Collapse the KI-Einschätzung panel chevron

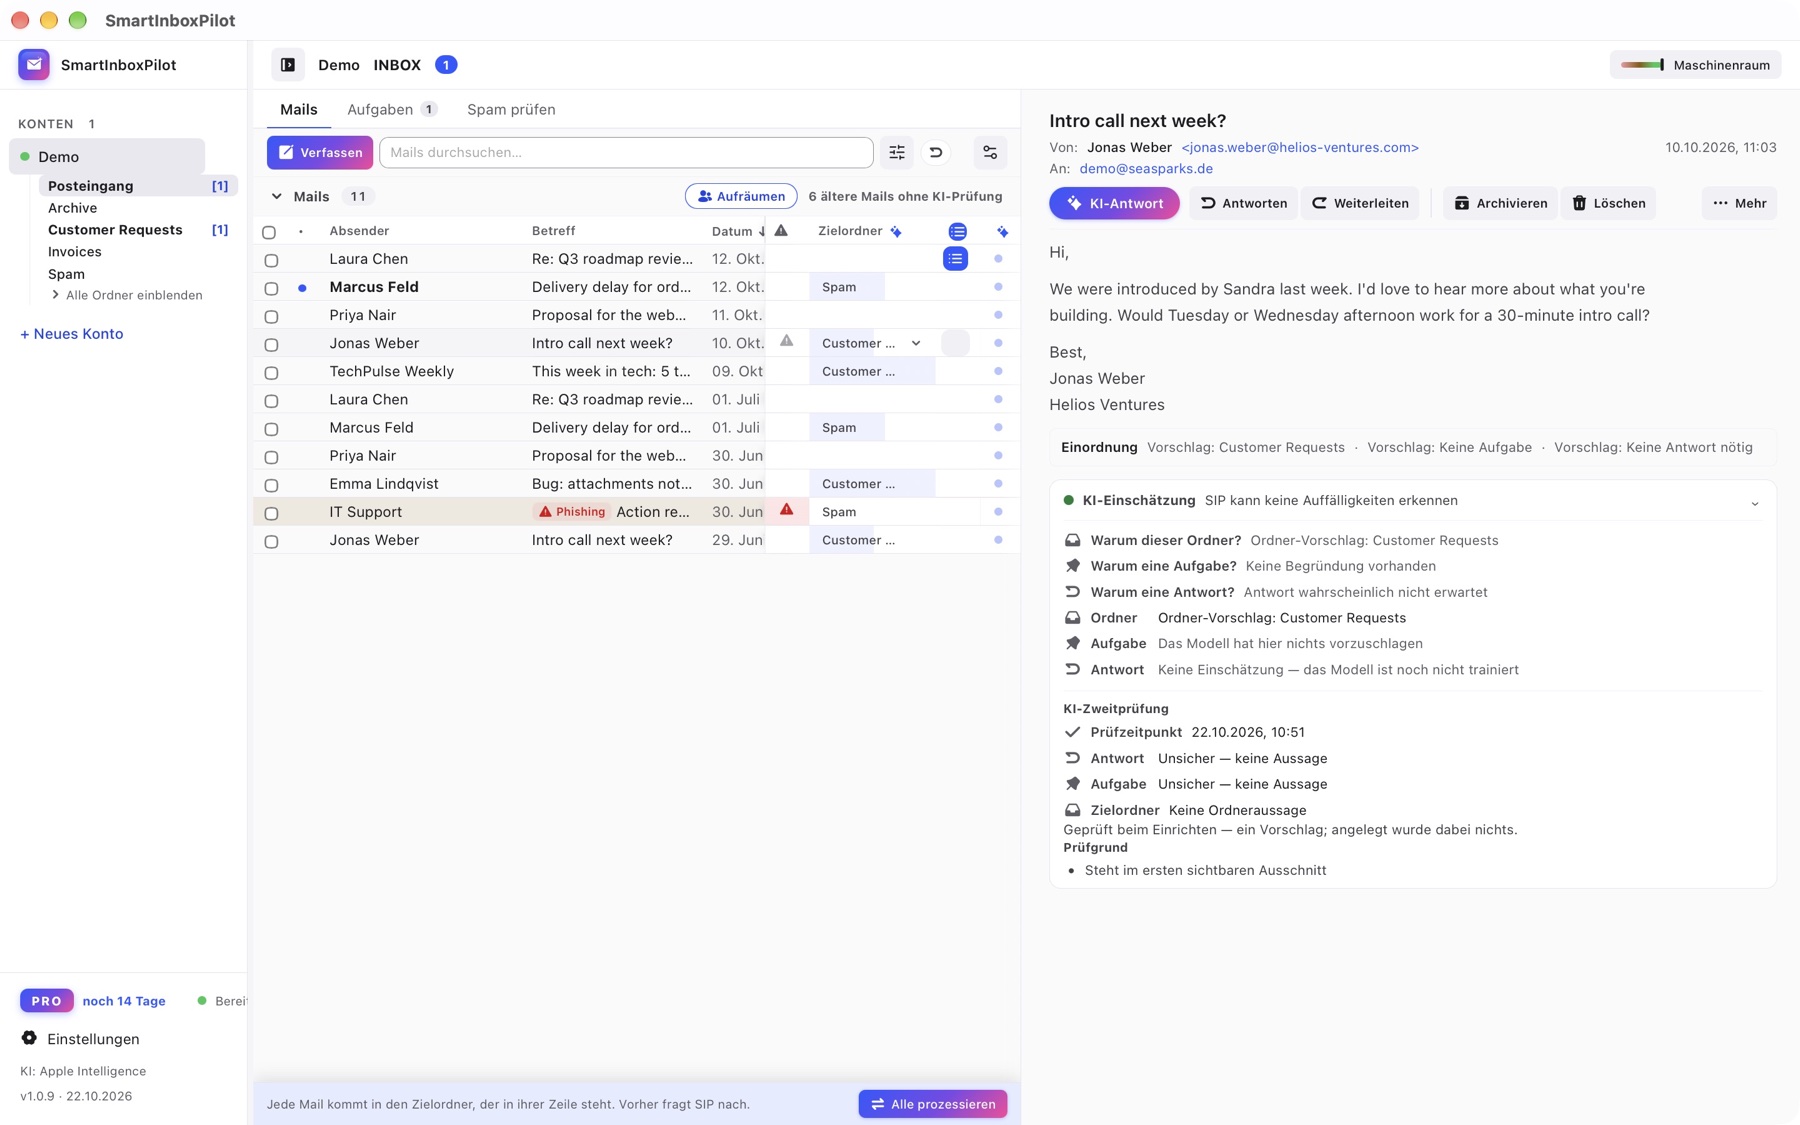[1755, 503]
